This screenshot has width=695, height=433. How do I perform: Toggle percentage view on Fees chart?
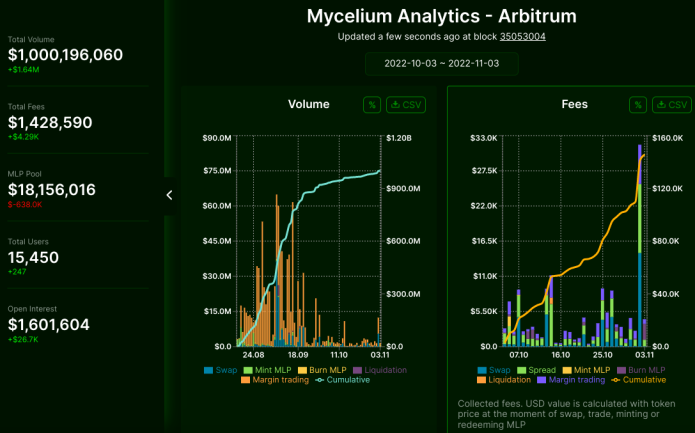(638, 105)
